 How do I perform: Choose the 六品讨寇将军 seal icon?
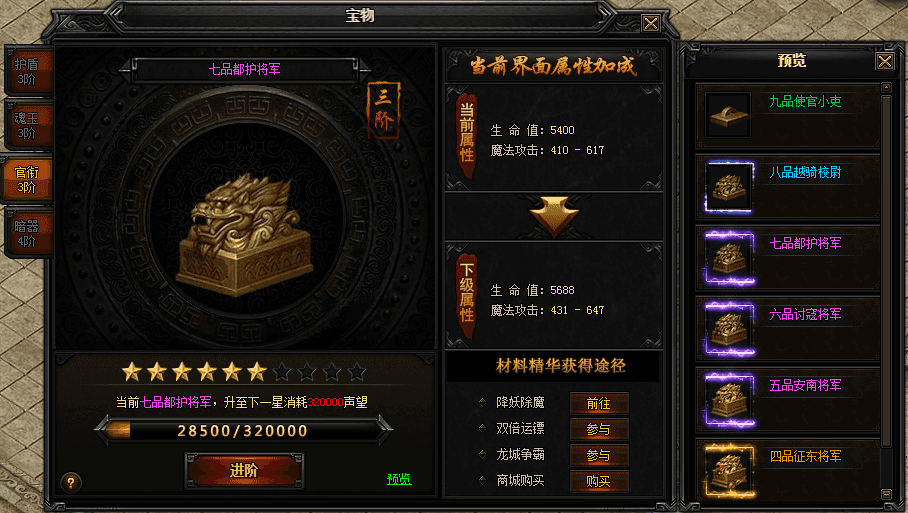point(730,329)
